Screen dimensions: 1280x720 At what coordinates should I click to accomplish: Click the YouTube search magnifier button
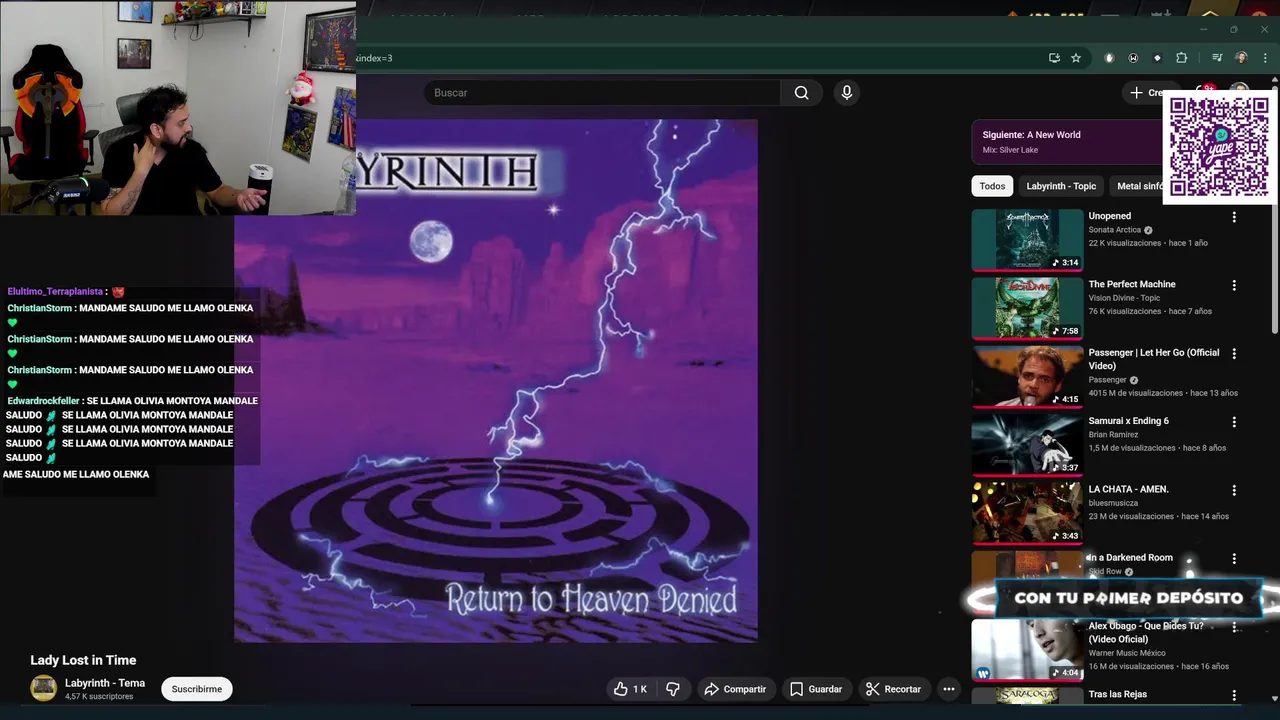pyautogui.click(x=801, y=93)
